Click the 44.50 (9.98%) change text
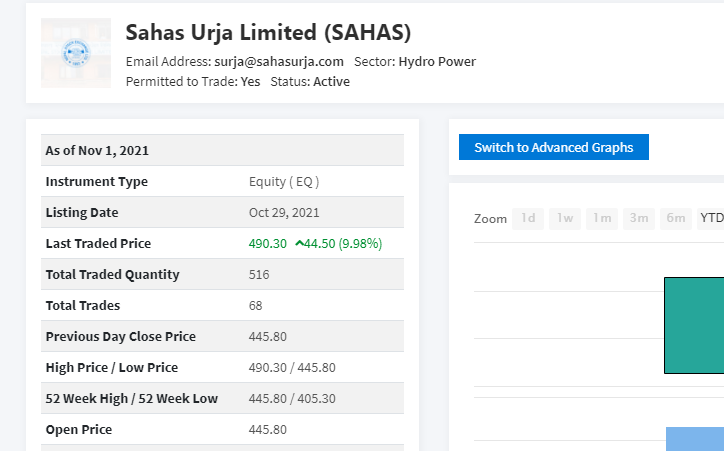This screenshot has height=451, width=724. click(343, 243)
